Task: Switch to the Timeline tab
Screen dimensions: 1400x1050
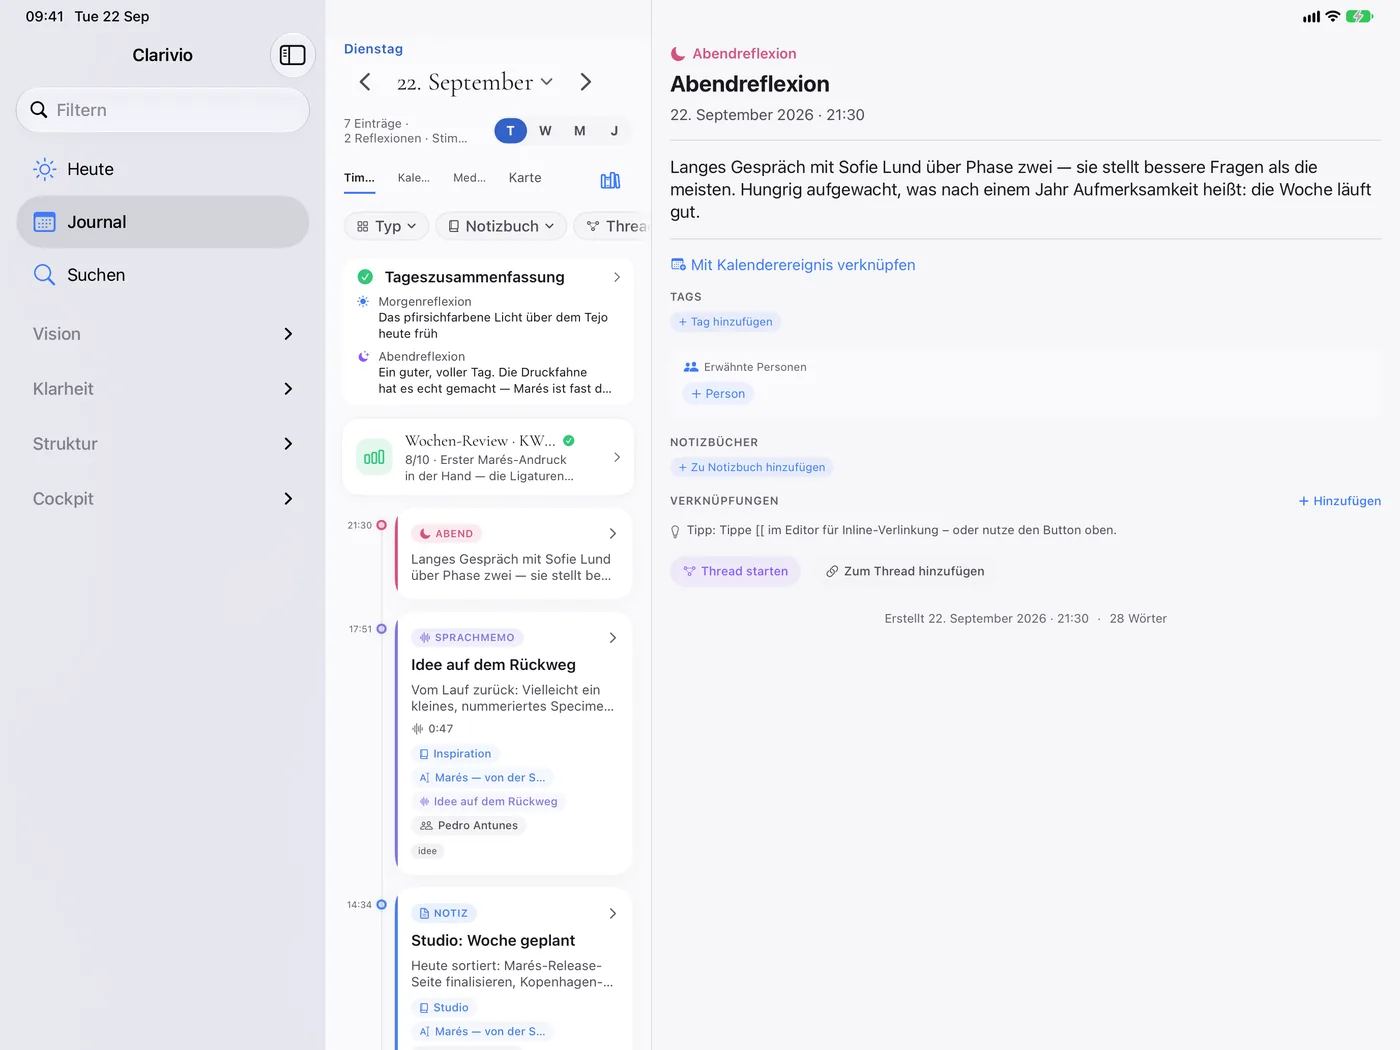Action: point(359,178)
